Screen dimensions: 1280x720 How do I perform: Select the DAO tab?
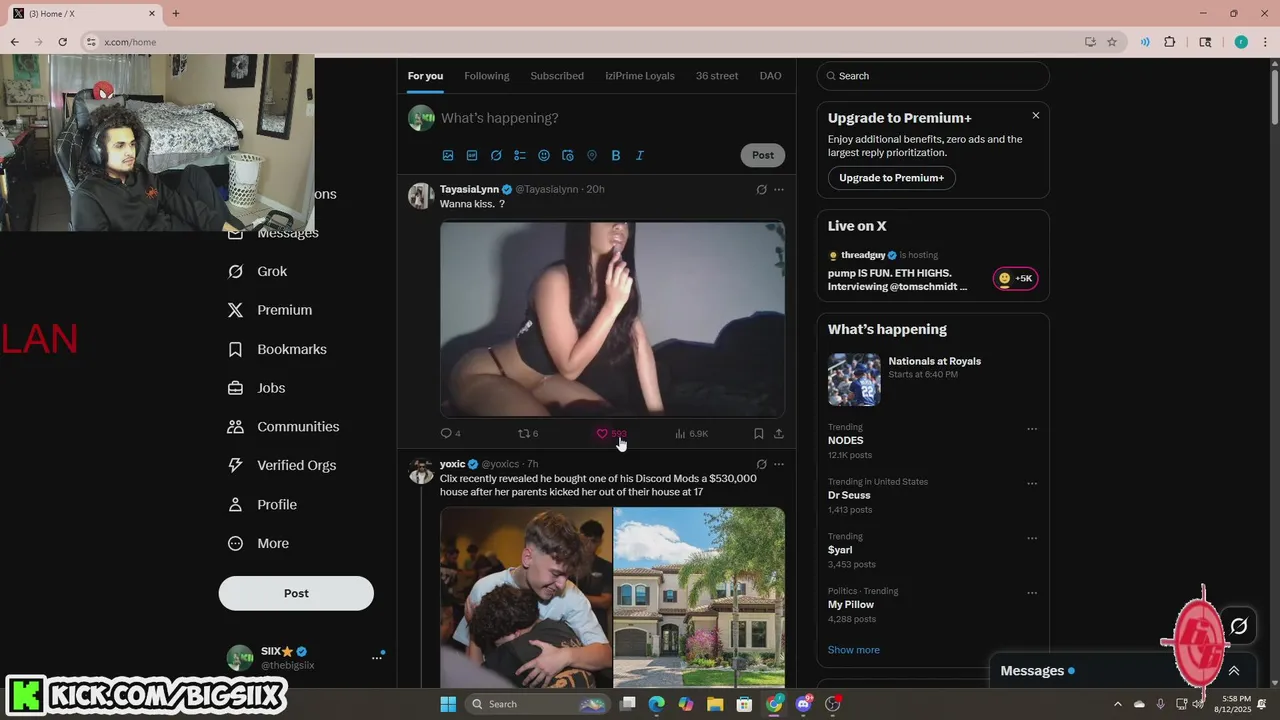tap(770, 76)
